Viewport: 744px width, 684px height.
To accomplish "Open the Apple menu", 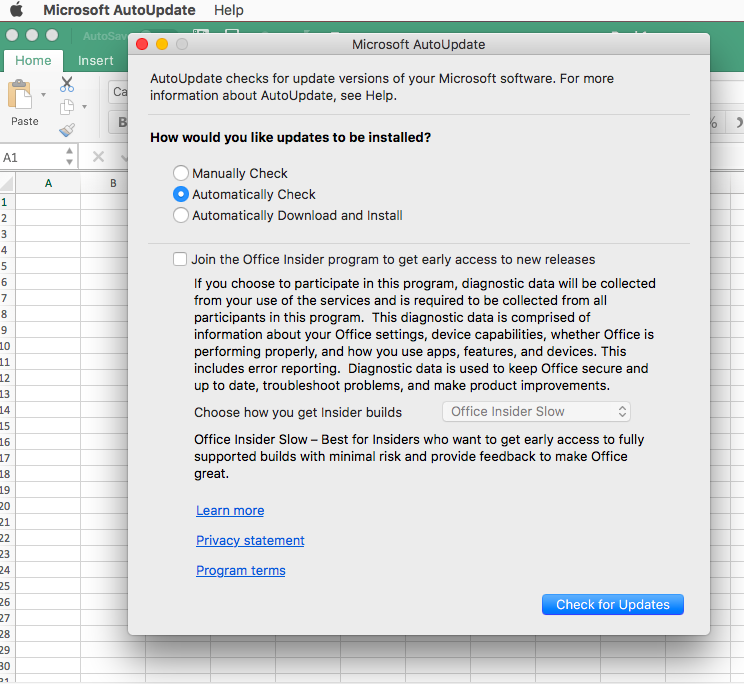I will pyautogui.click(x=16, y=10).
